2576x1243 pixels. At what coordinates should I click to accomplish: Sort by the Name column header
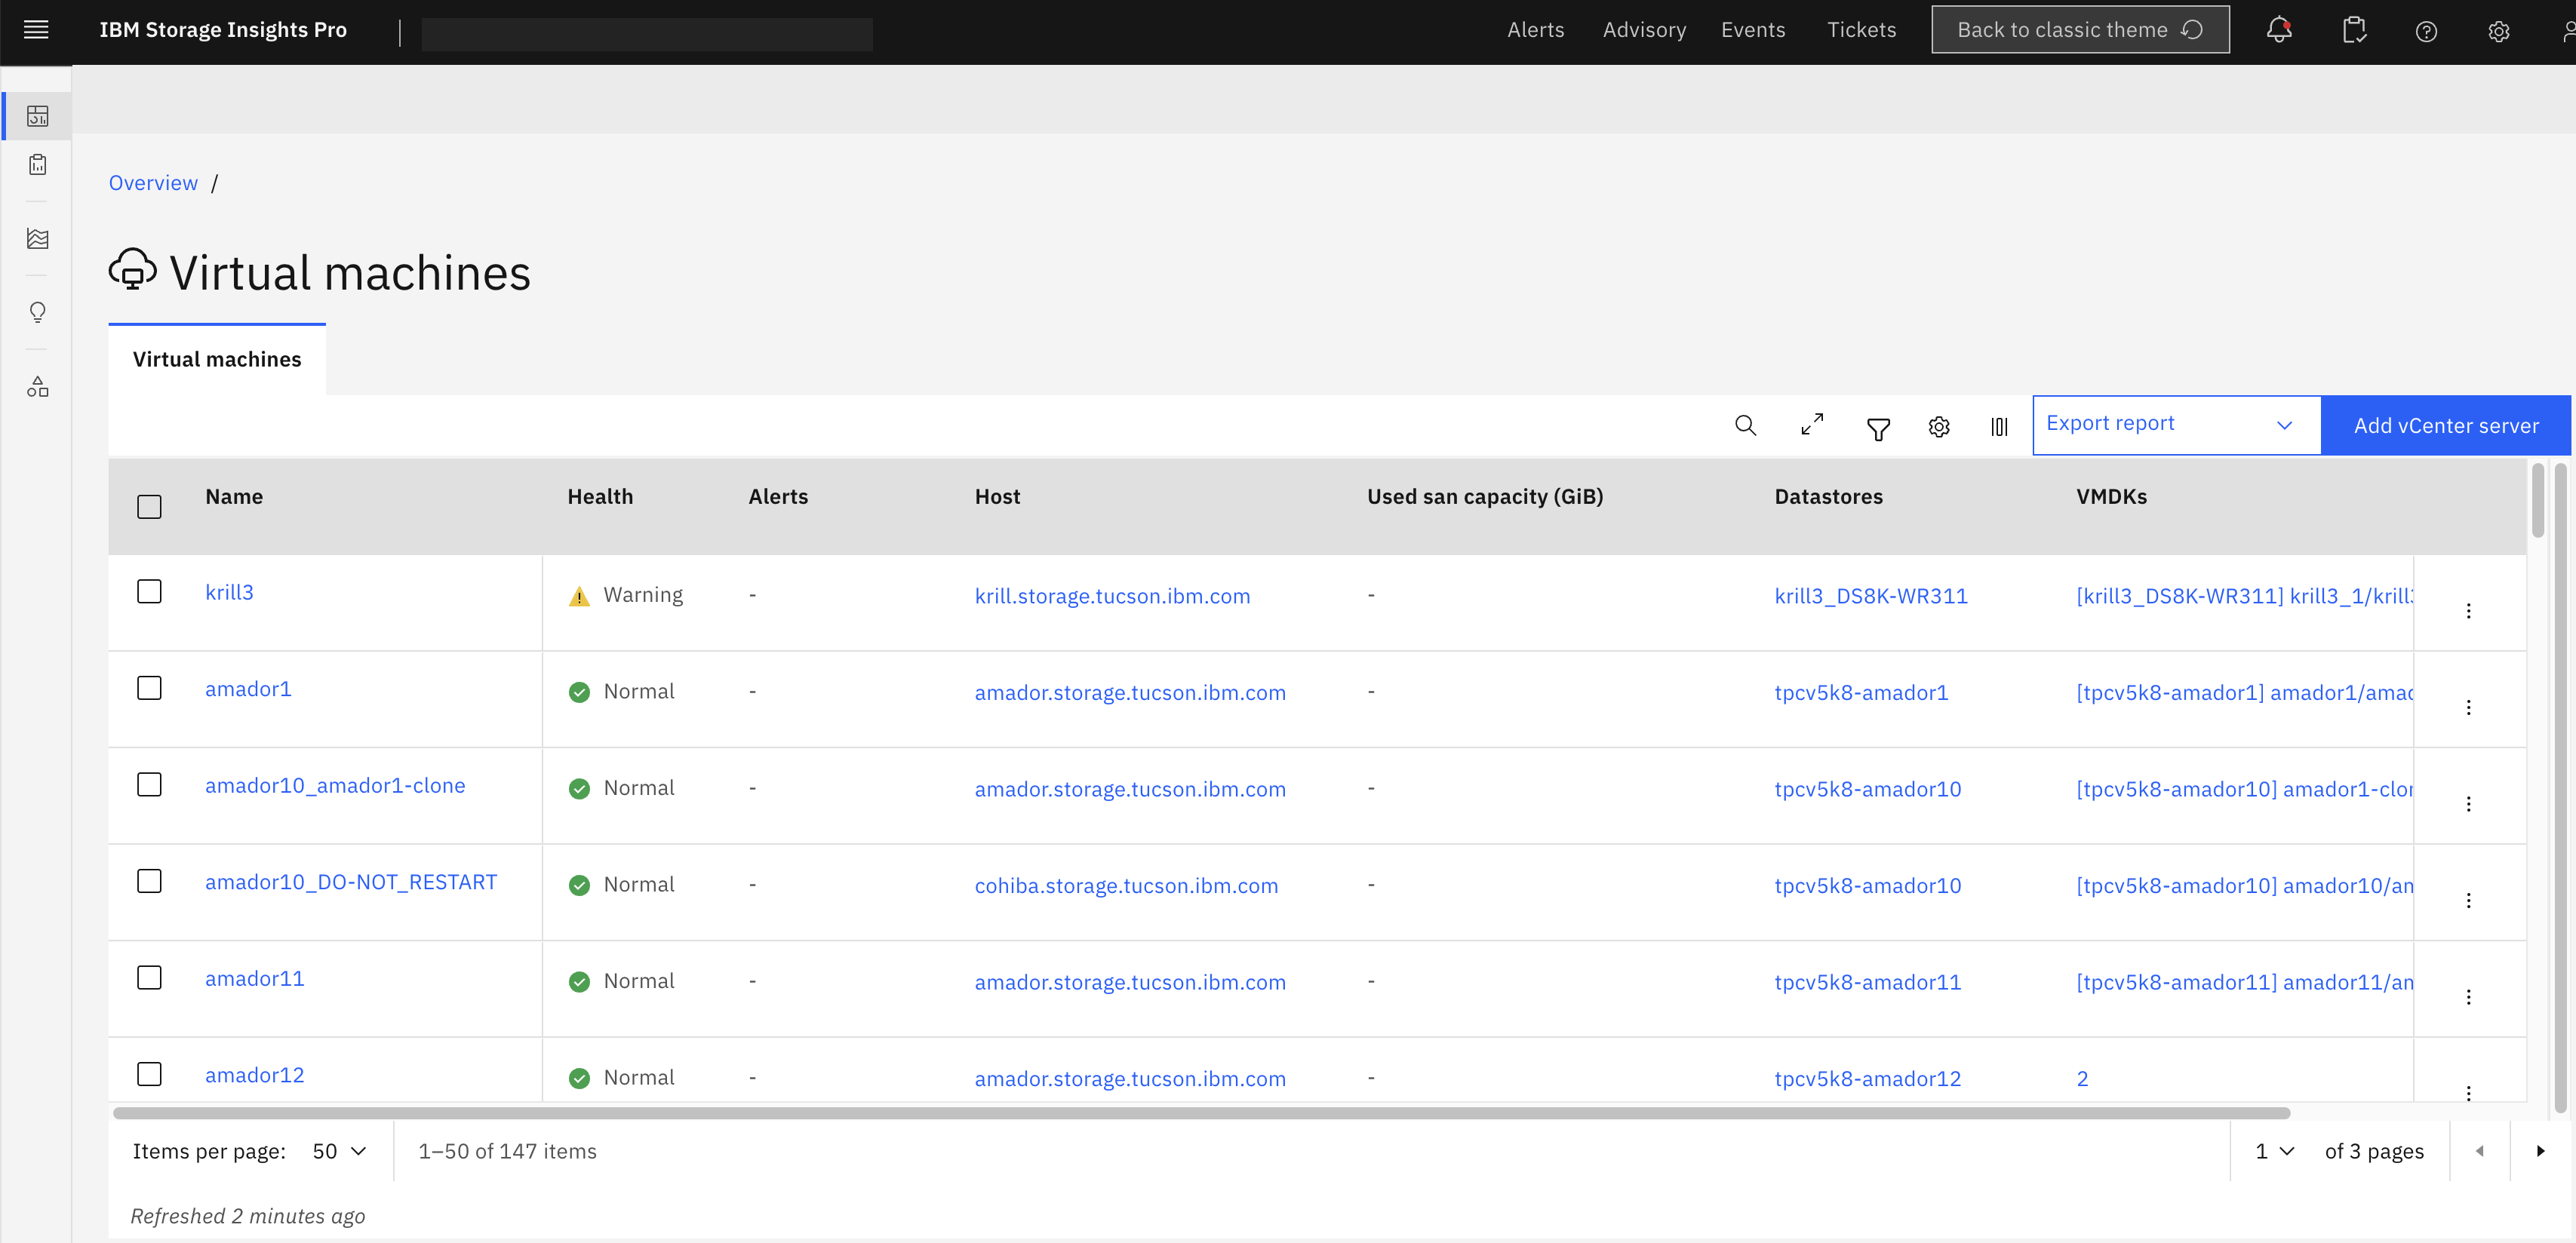tap(234, 497)
